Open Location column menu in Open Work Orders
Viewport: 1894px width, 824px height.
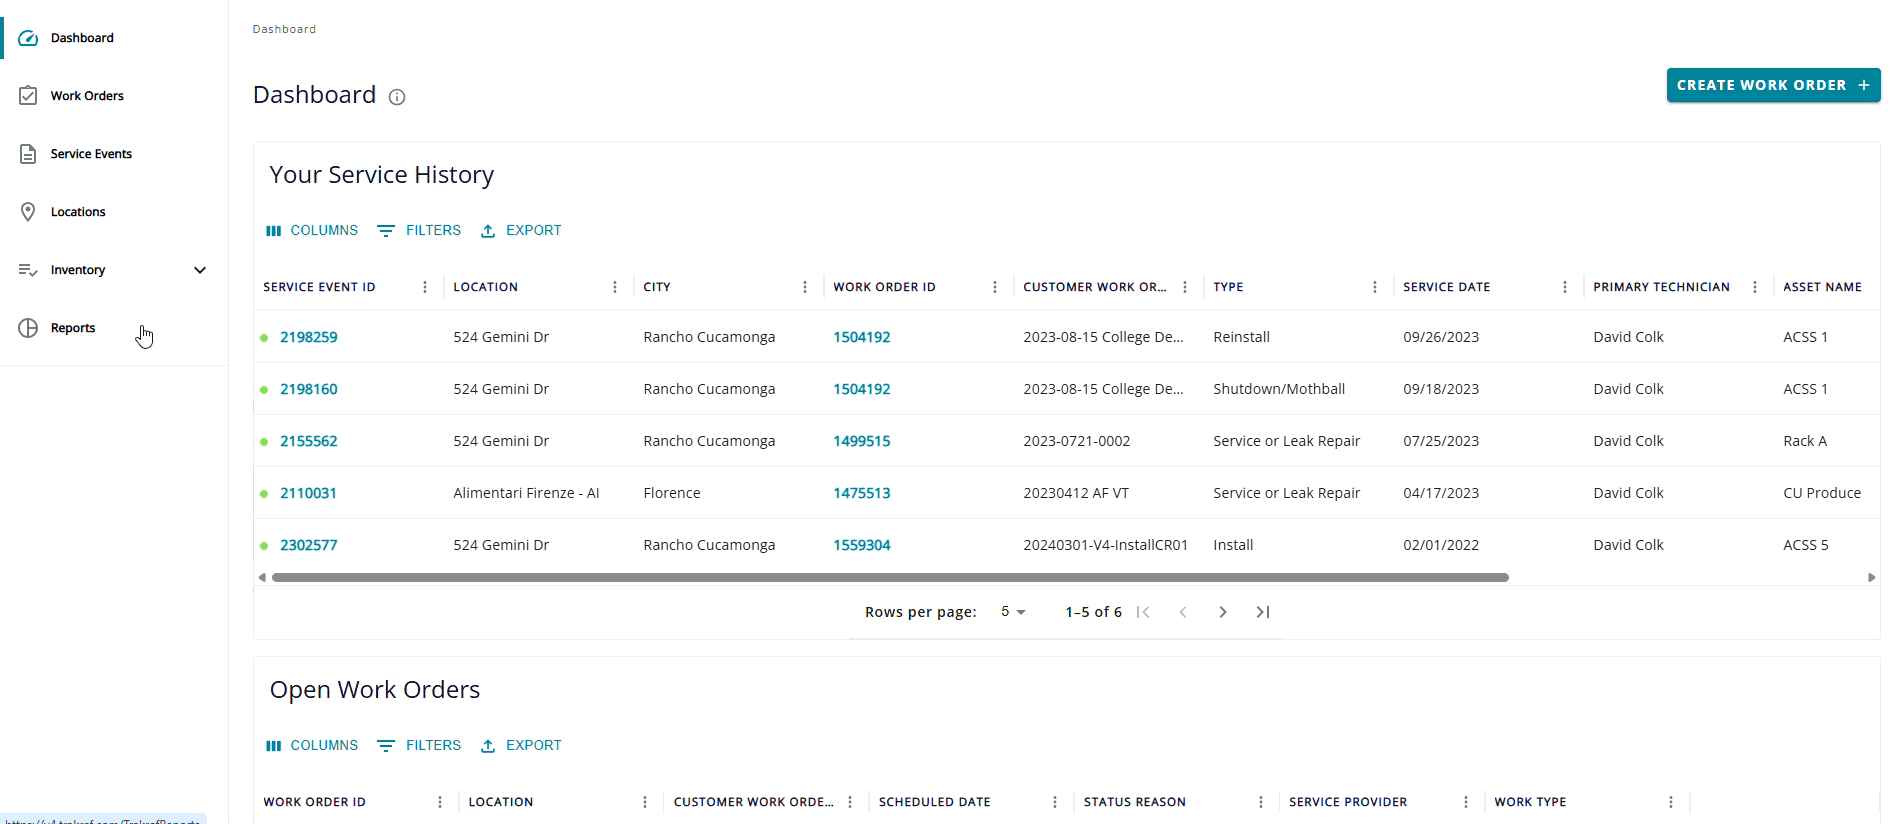645,802
